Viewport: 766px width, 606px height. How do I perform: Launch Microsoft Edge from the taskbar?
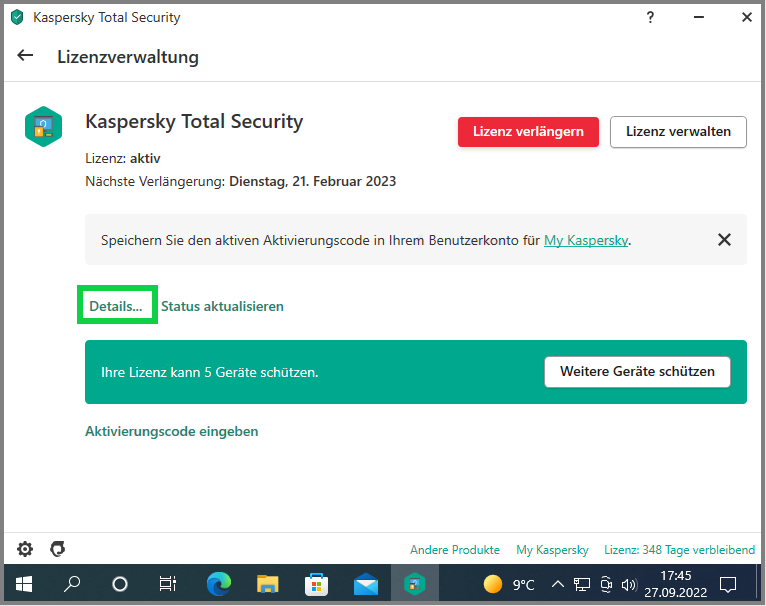[x=219, y=584]
